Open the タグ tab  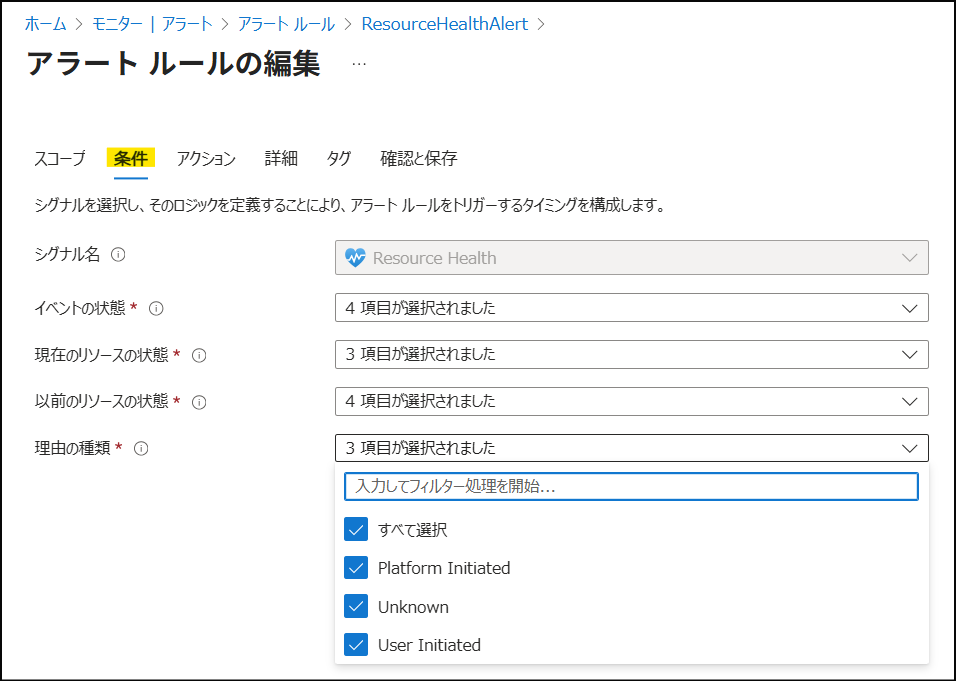point(338,159)
